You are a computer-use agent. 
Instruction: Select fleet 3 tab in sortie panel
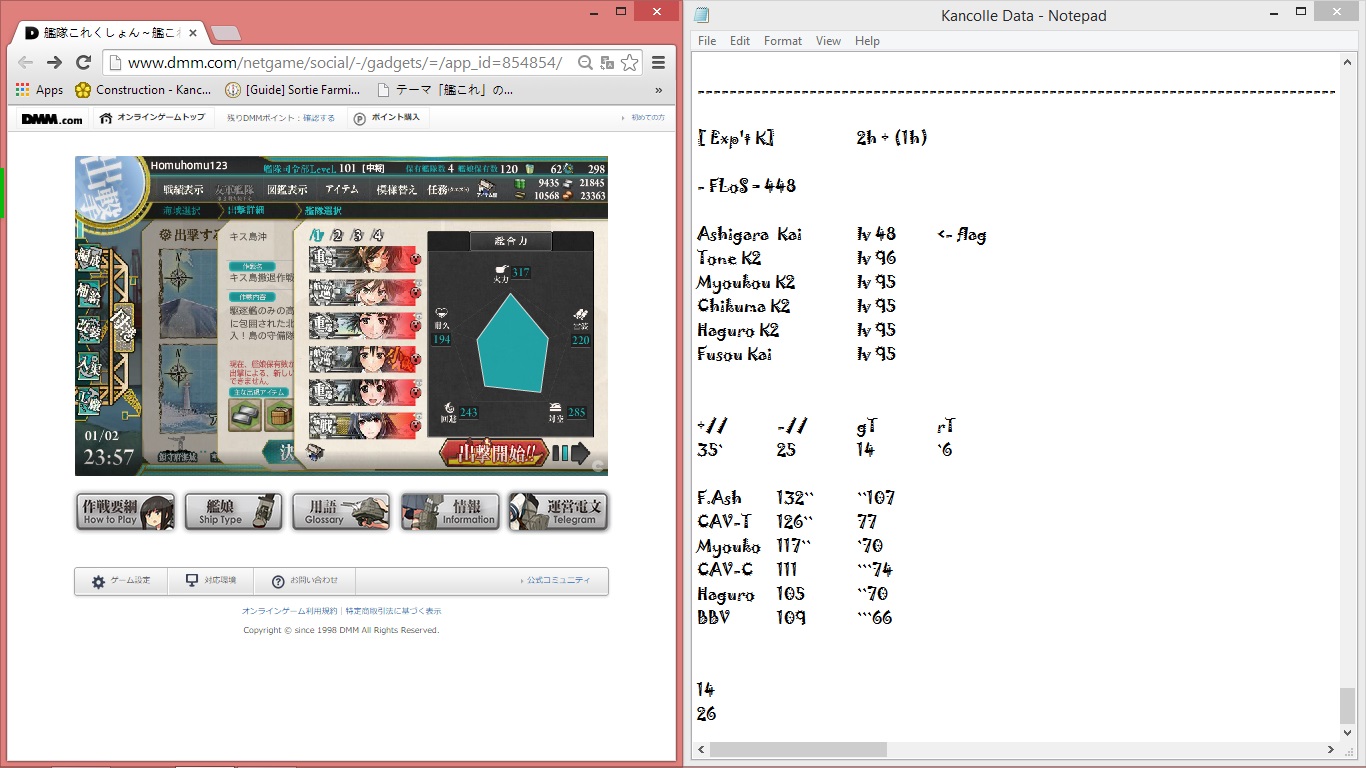(357, 235)
